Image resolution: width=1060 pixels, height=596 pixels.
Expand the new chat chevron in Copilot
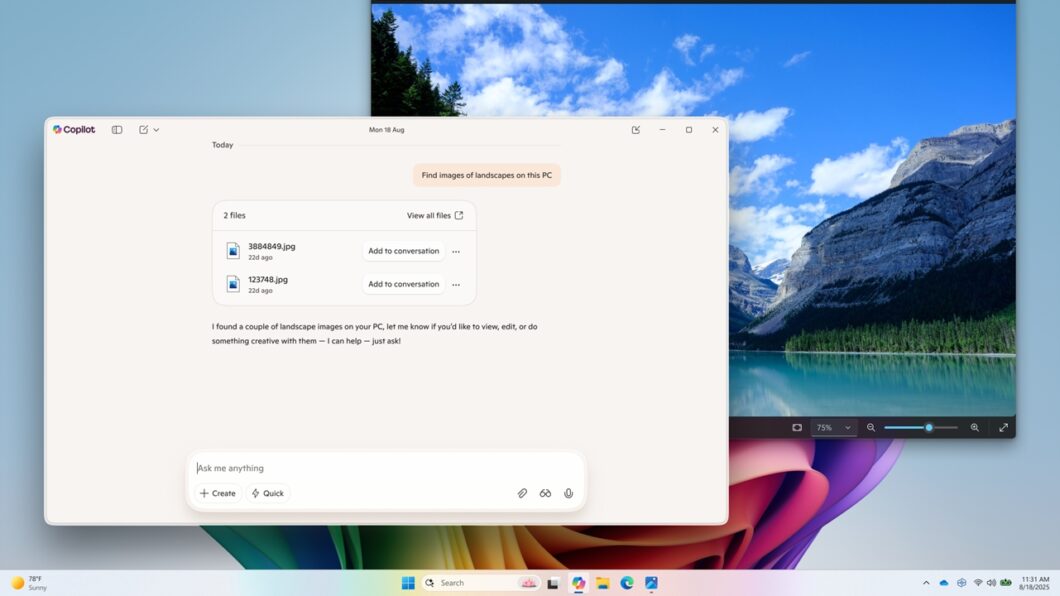156,129
